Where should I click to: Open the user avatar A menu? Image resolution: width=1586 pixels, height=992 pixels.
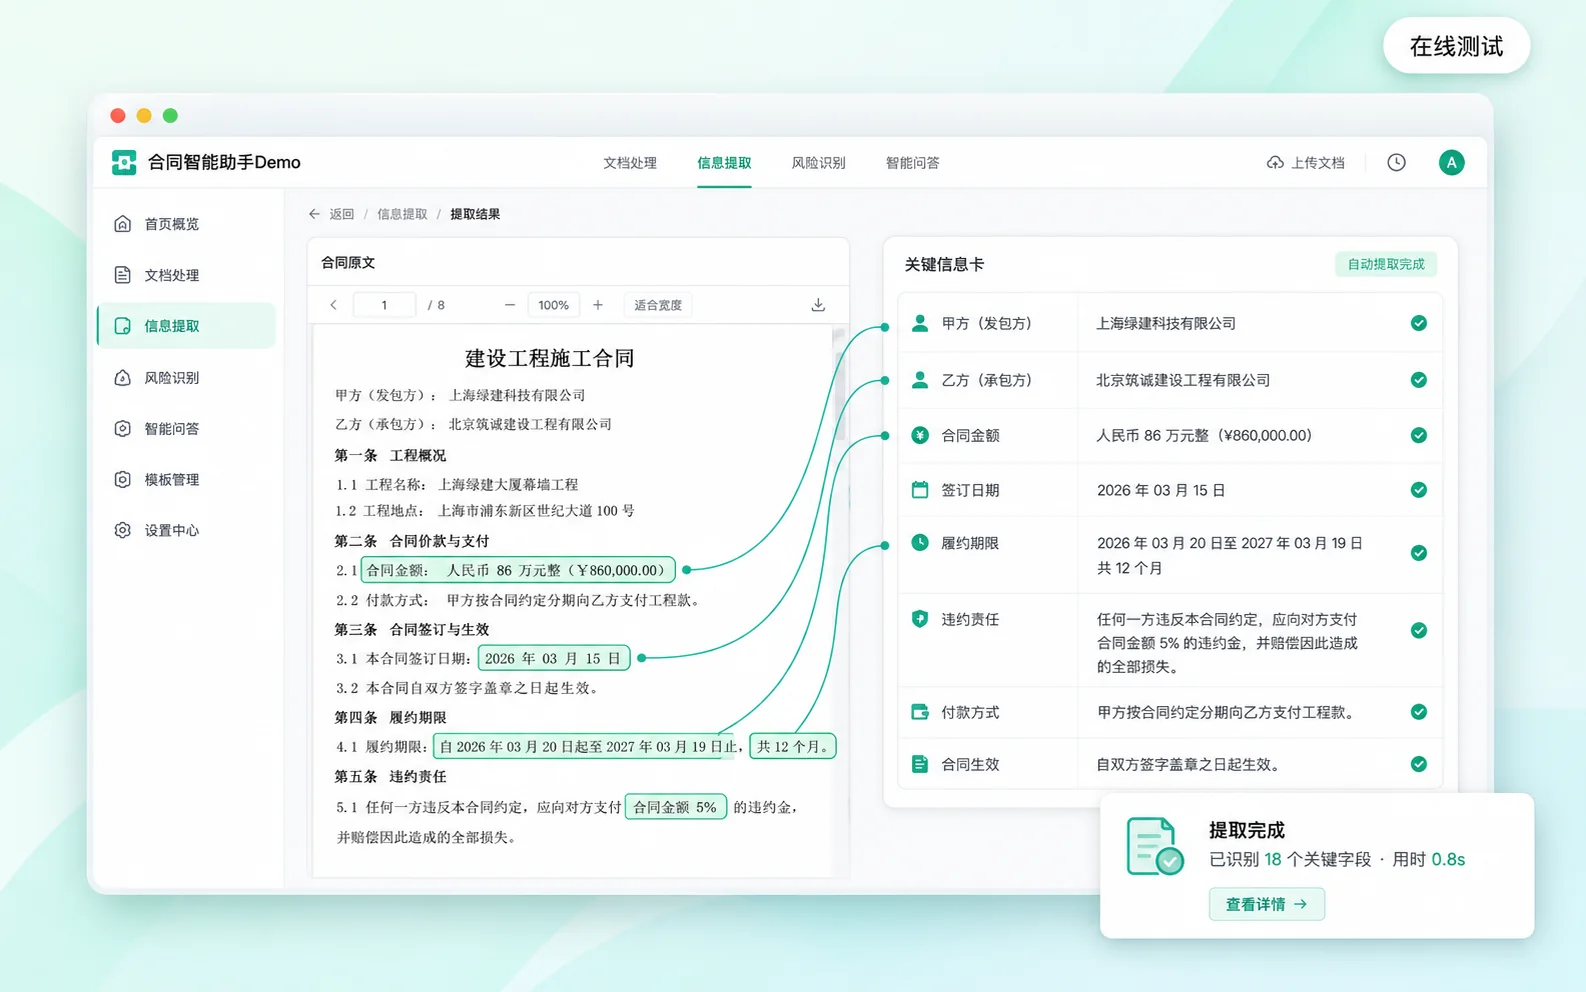[x=1451, y=162]
